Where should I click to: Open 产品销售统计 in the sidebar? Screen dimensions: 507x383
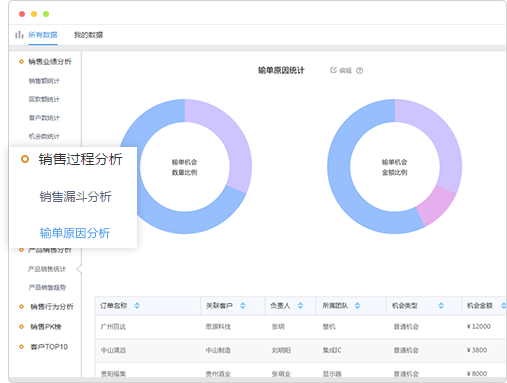[47, 269]
